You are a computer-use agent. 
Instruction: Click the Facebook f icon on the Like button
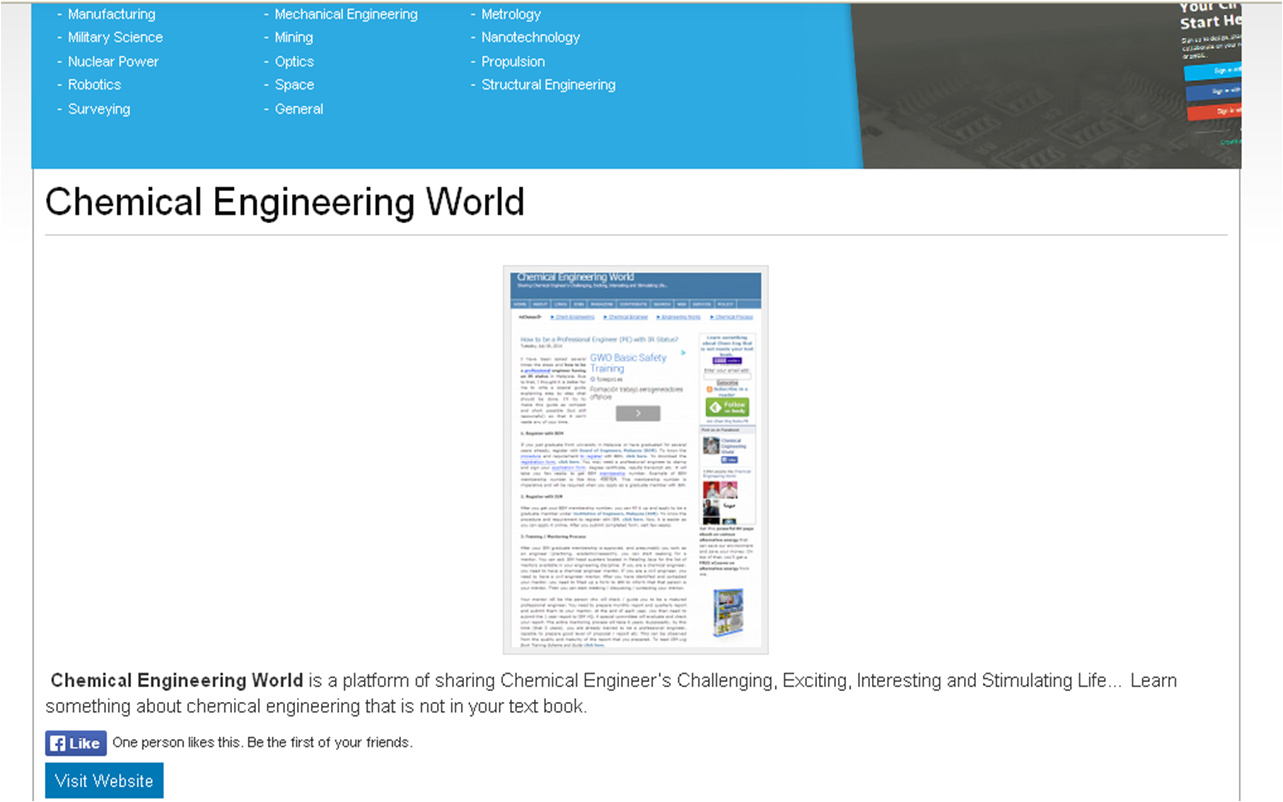[x=58, y=742]
